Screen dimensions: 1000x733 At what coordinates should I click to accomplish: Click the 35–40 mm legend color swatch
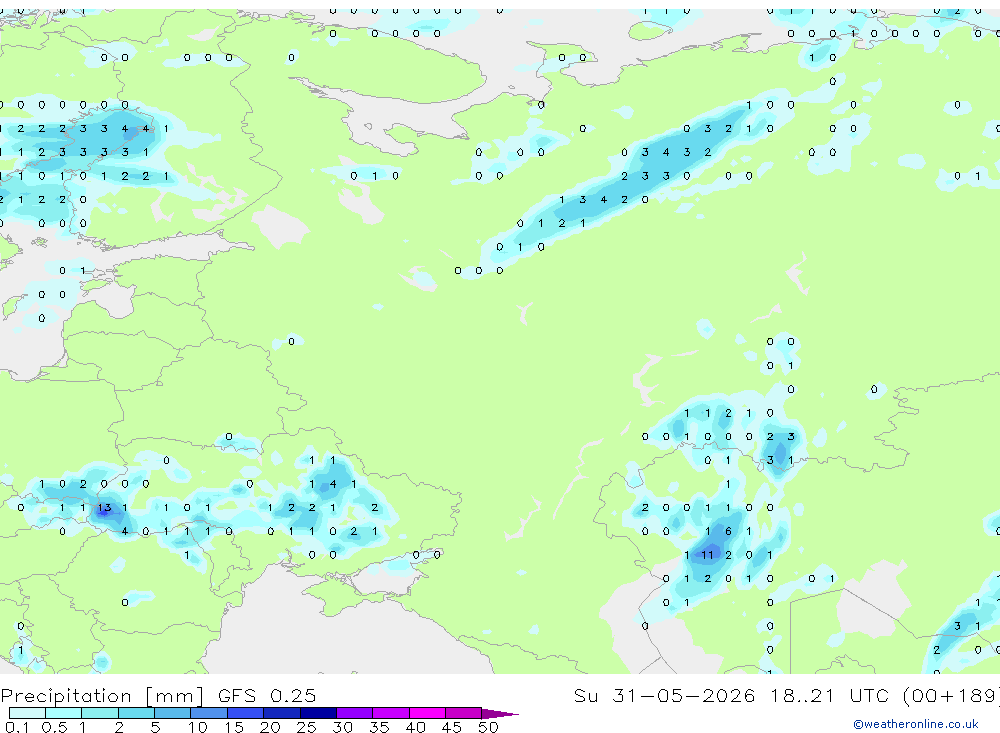[x=390, y=713]
